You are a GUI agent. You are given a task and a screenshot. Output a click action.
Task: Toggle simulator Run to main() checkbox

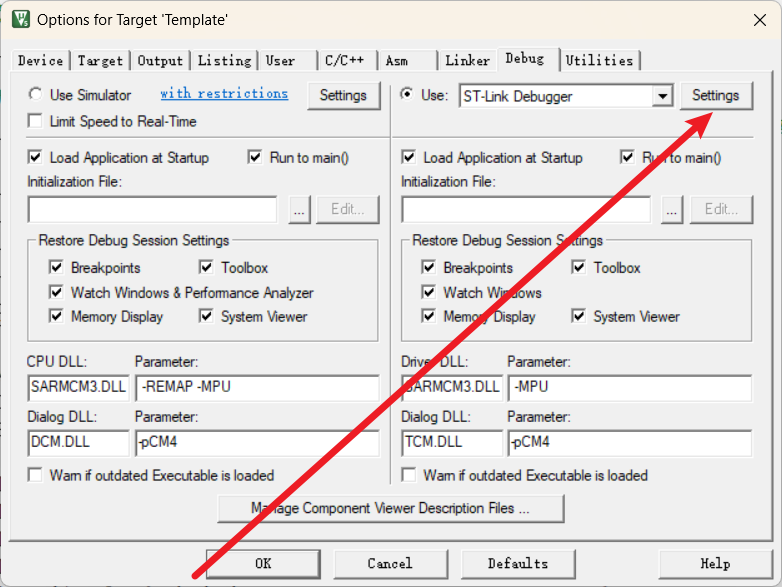pyautogui.click(x=255, y=158)
